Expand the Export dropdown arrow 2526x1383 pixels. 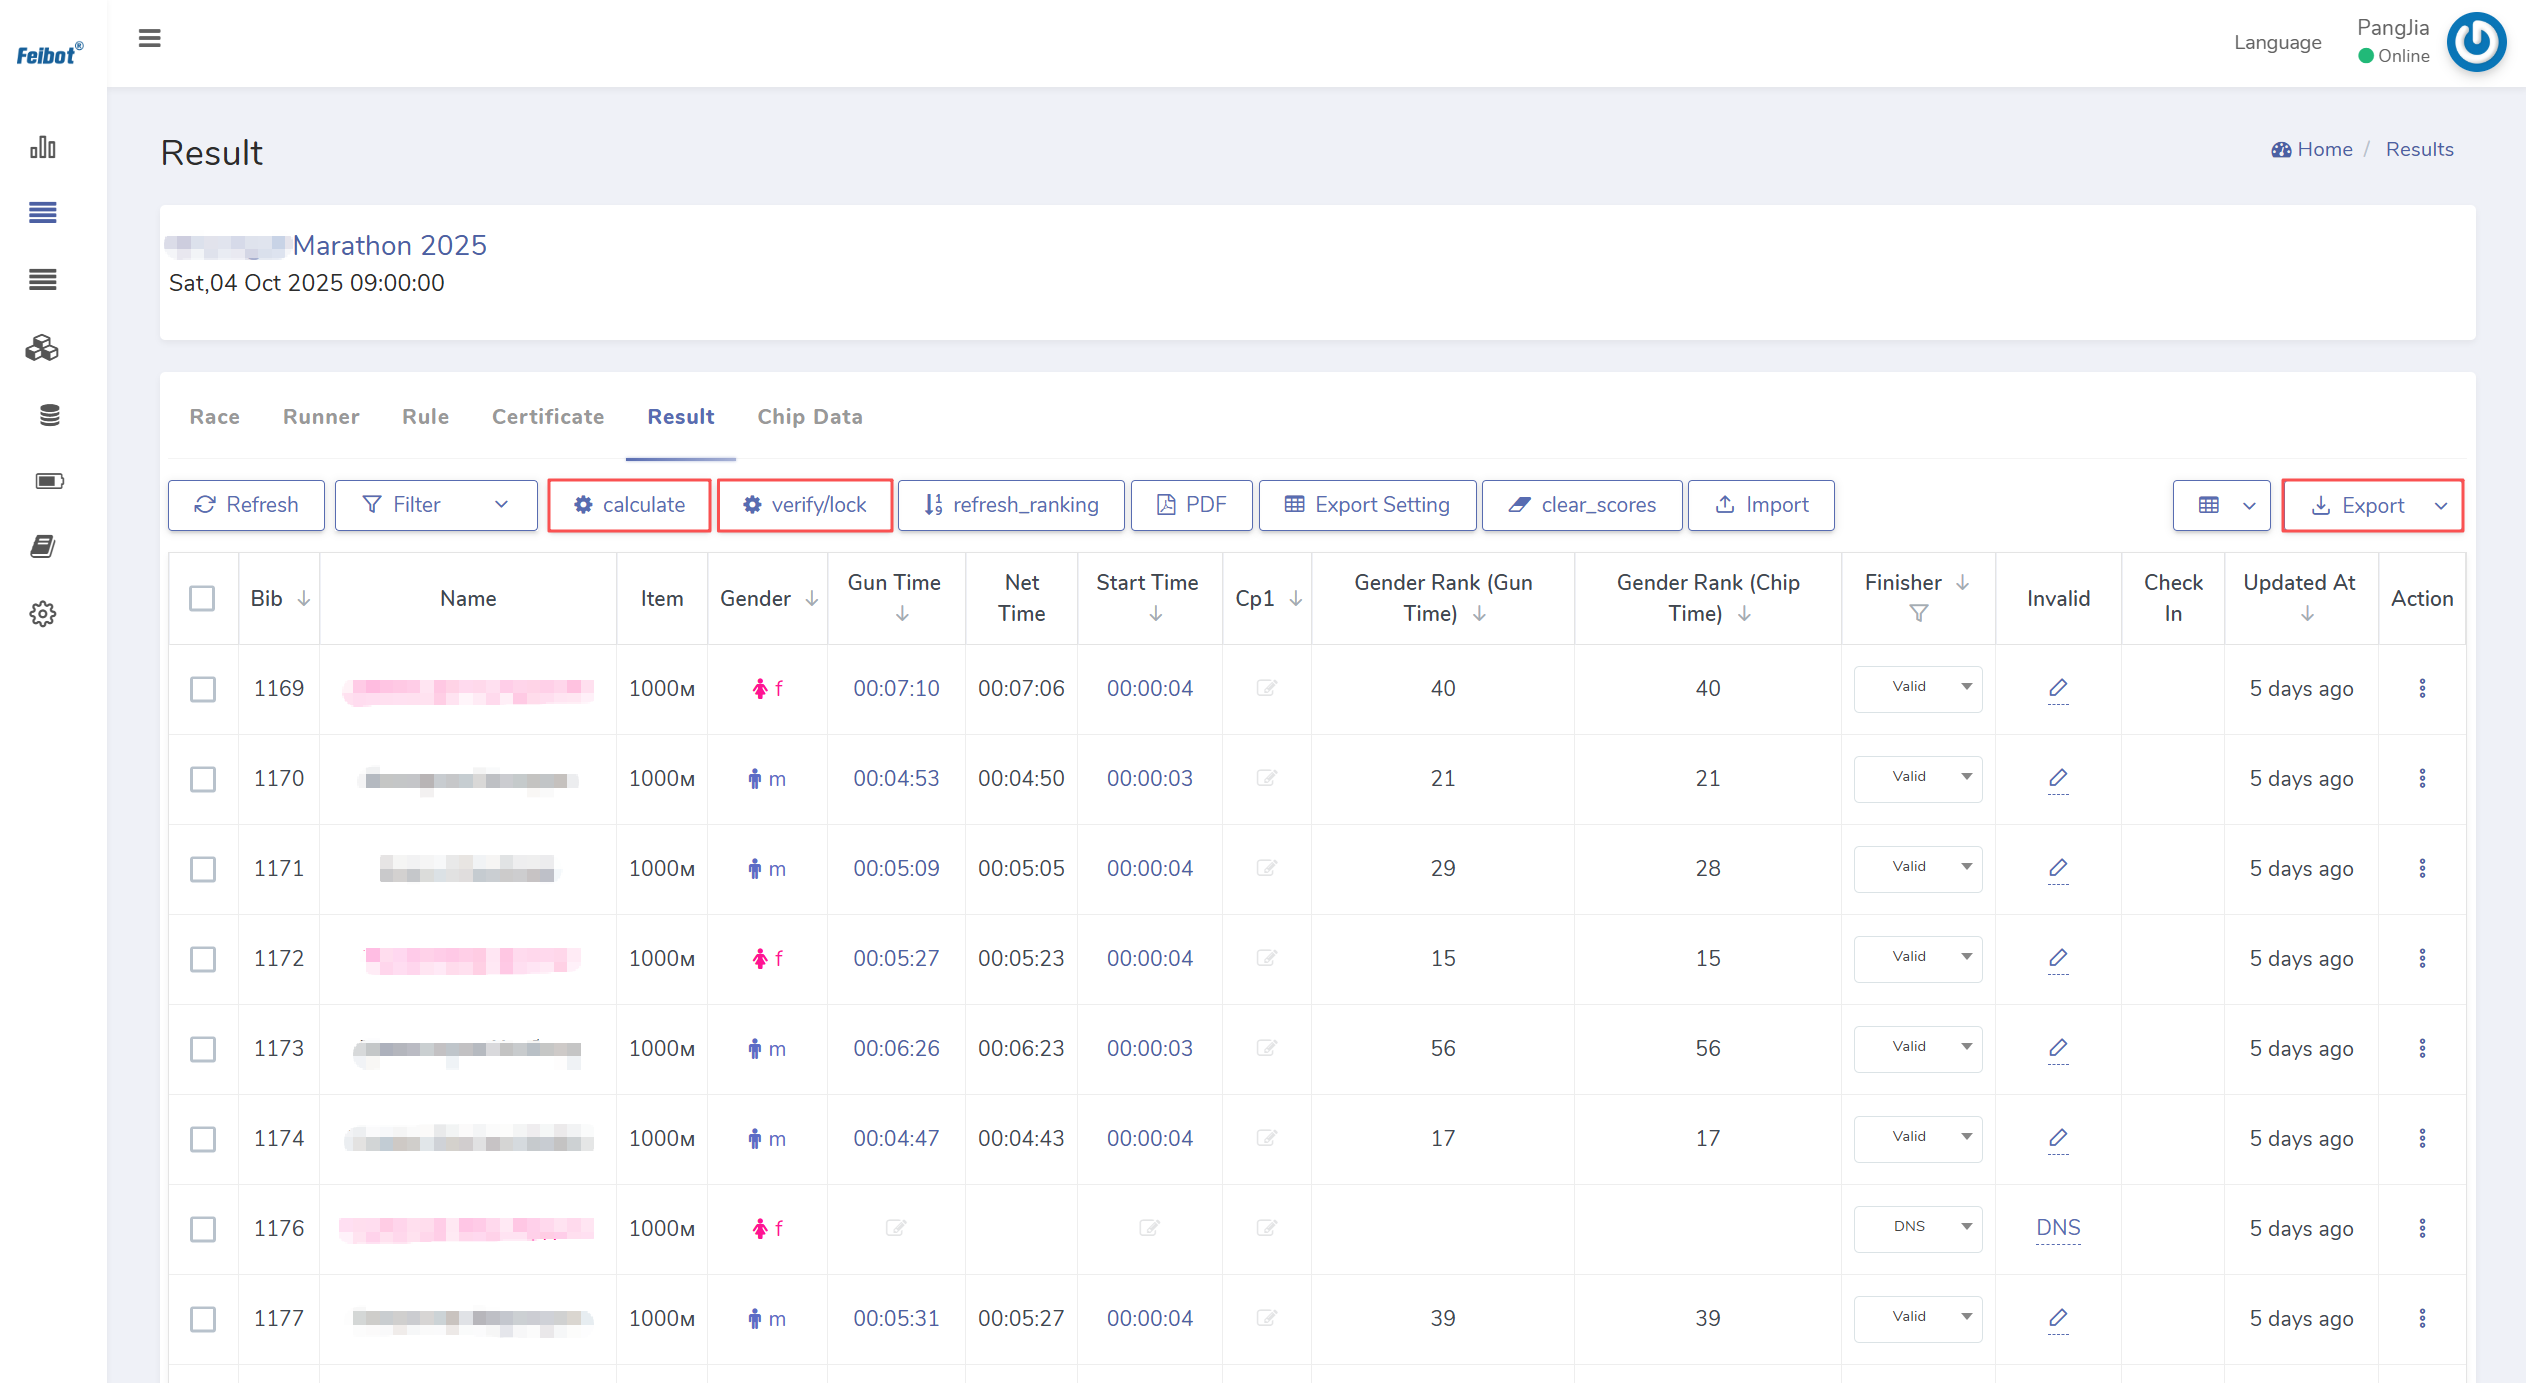[x=2440, y=506]
